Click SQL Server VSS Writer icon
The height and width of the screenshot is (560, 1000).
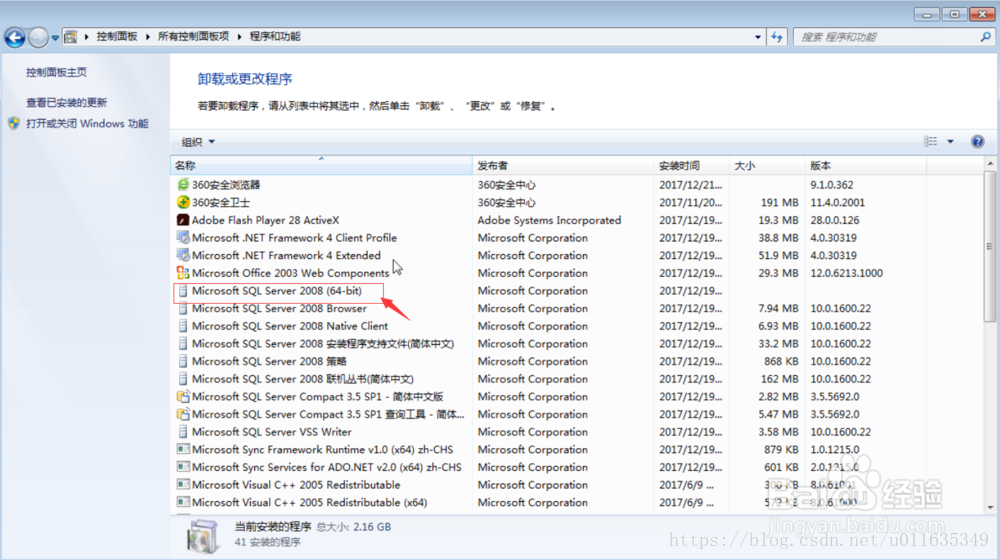point(183,432)
